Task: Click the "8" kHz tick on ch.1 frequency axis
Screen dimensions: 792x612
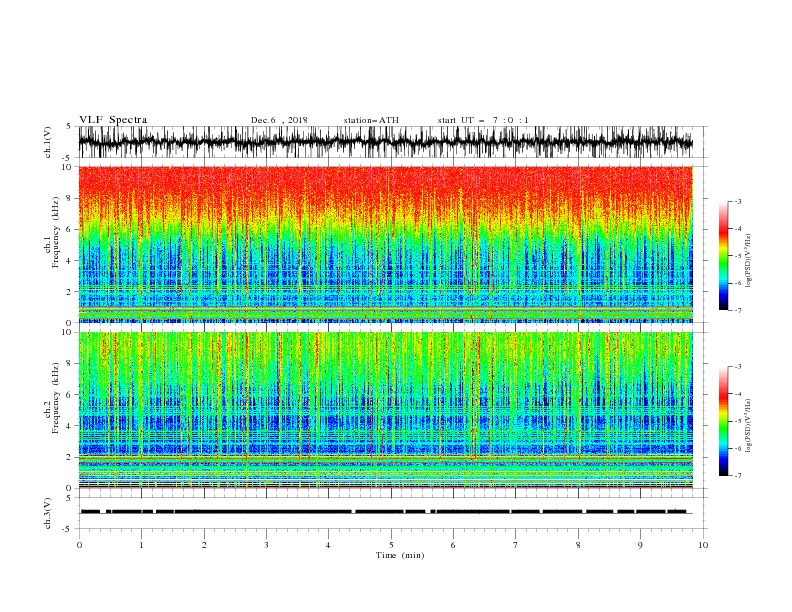Action: (69, 198)
